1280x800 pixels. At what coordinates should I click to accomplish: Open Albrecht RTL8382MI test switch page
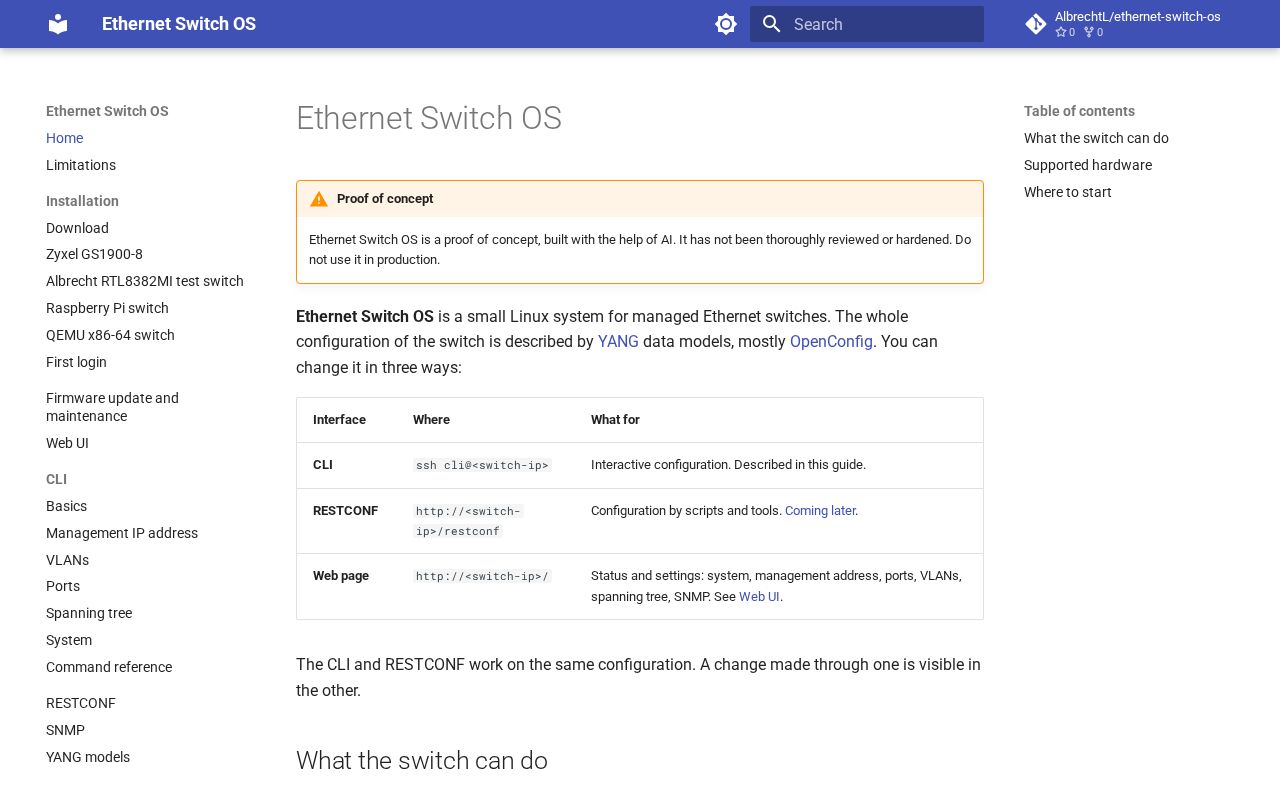(145, 281)
